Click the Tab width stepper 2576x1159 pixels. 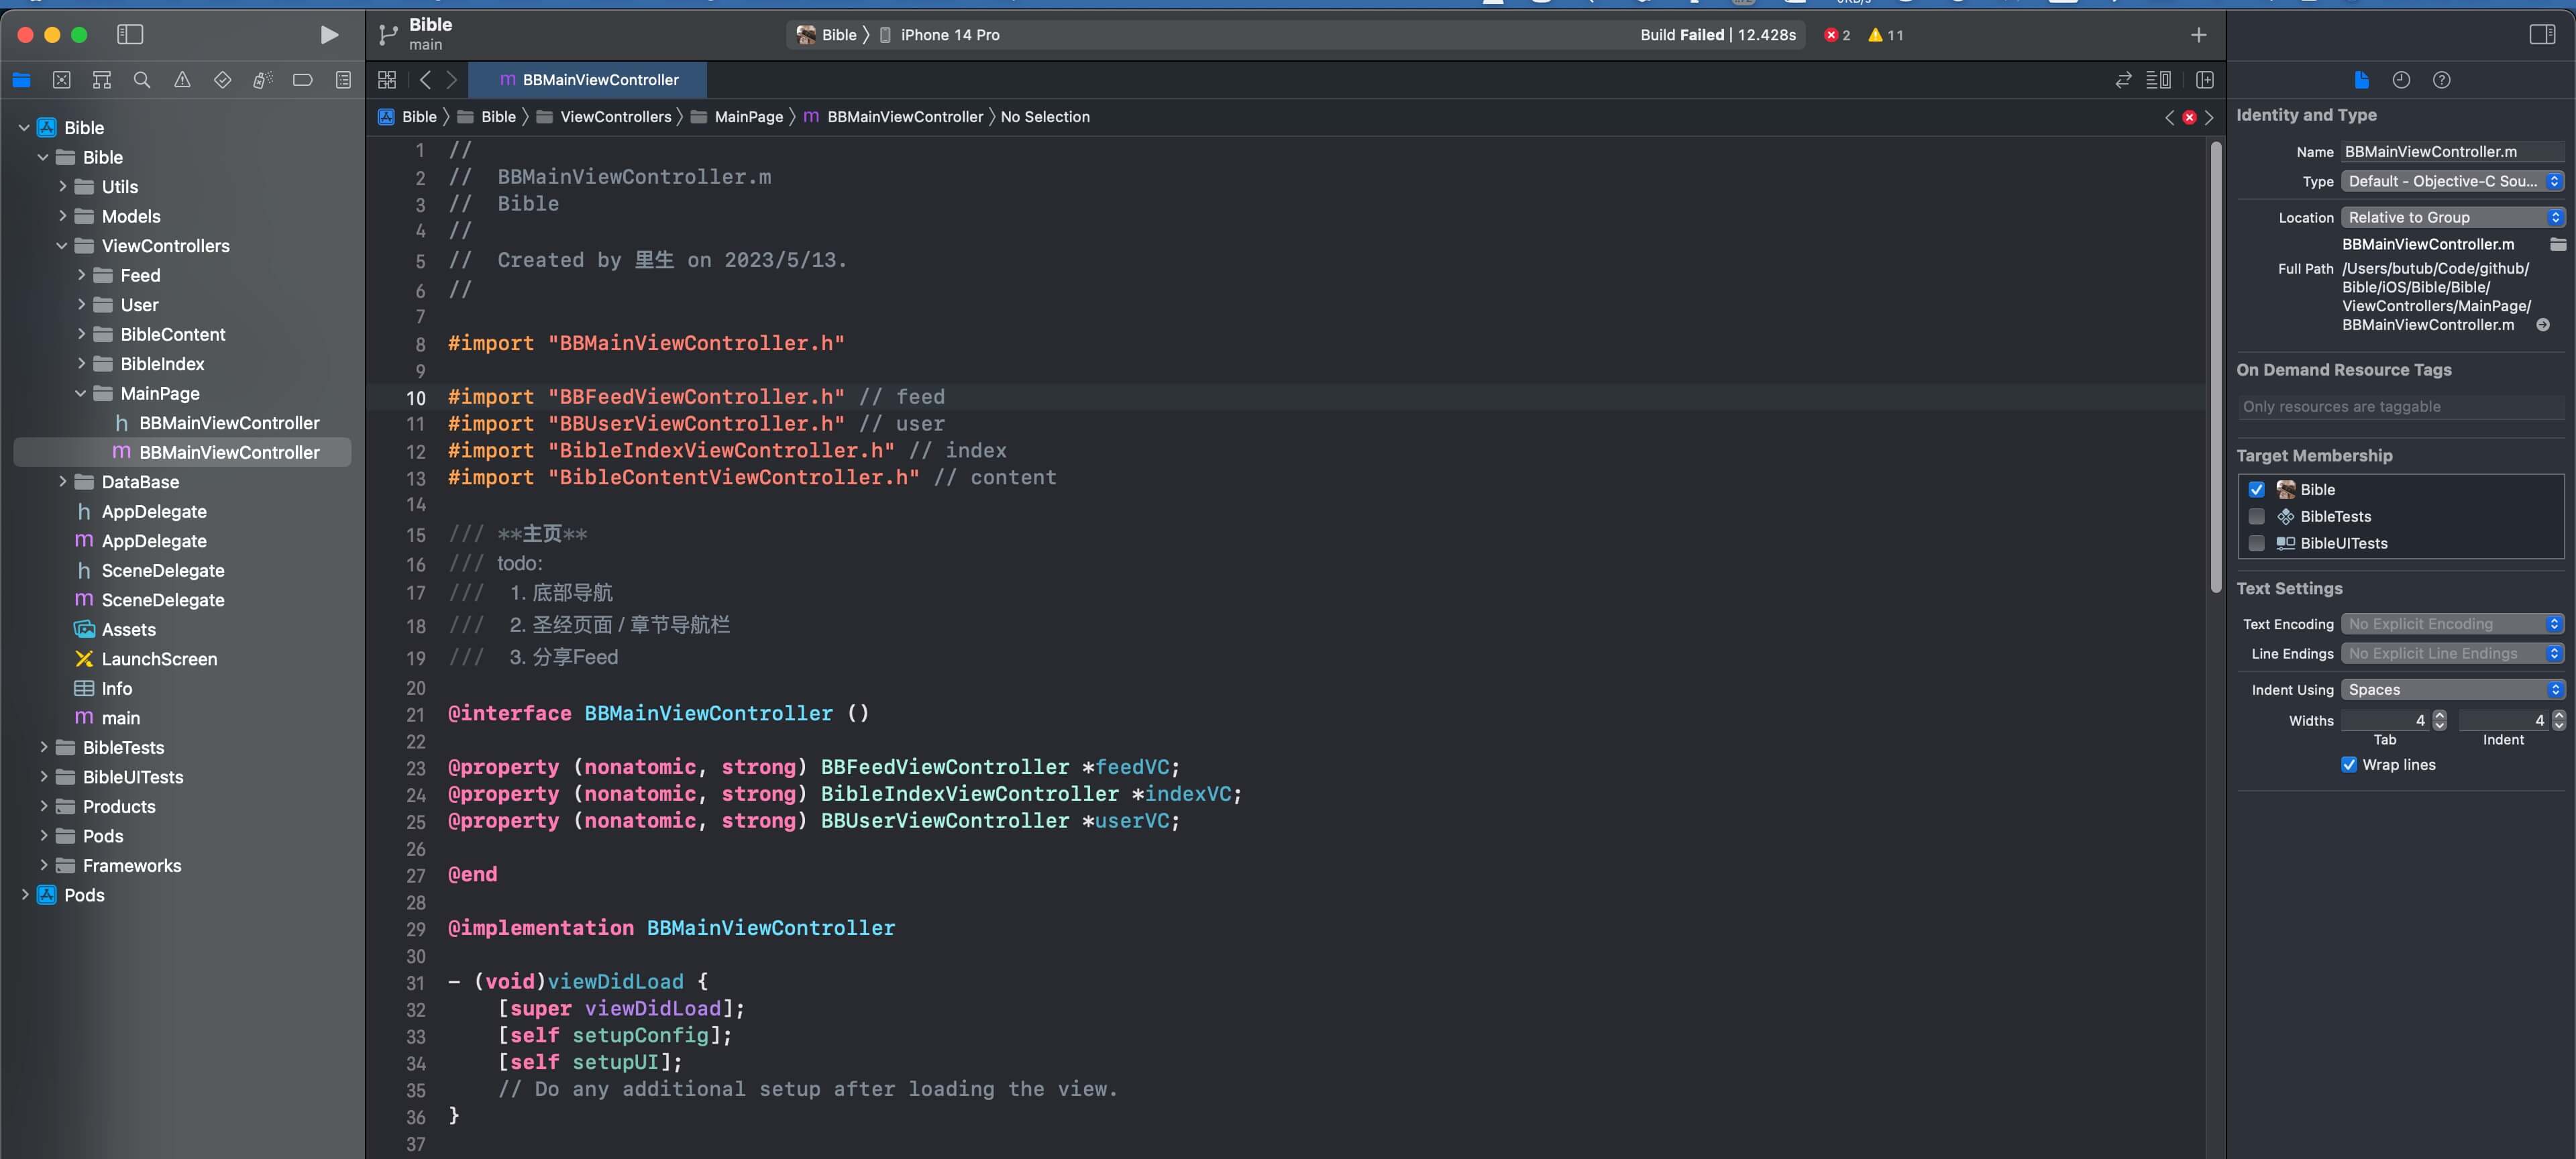coord(2440,720)
